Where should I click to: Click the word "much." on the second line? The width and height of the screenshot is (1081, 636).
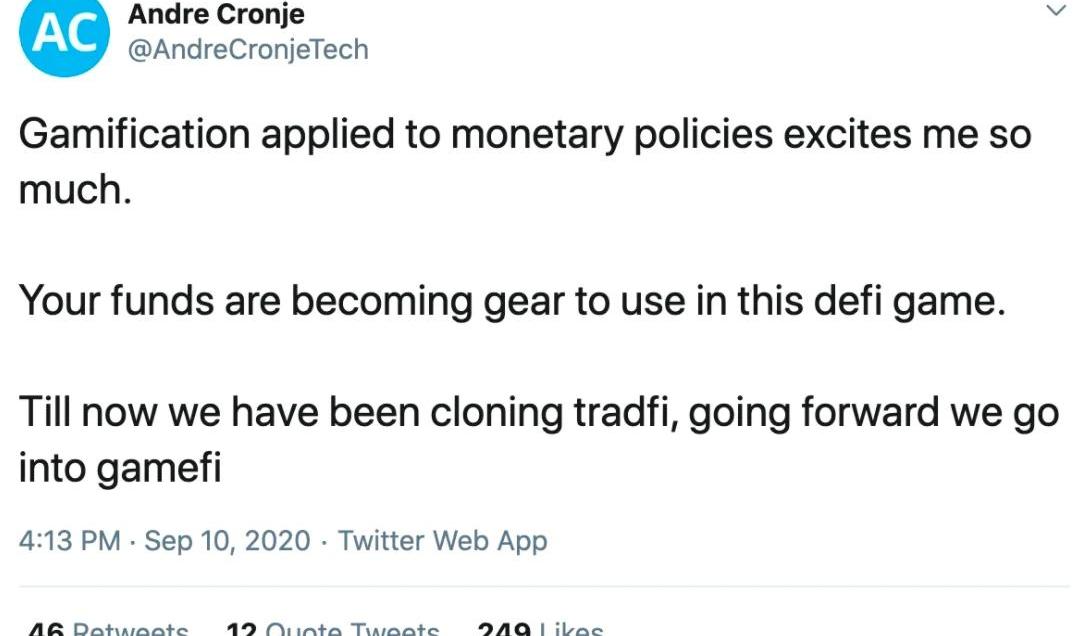click(x=75, y=189)
